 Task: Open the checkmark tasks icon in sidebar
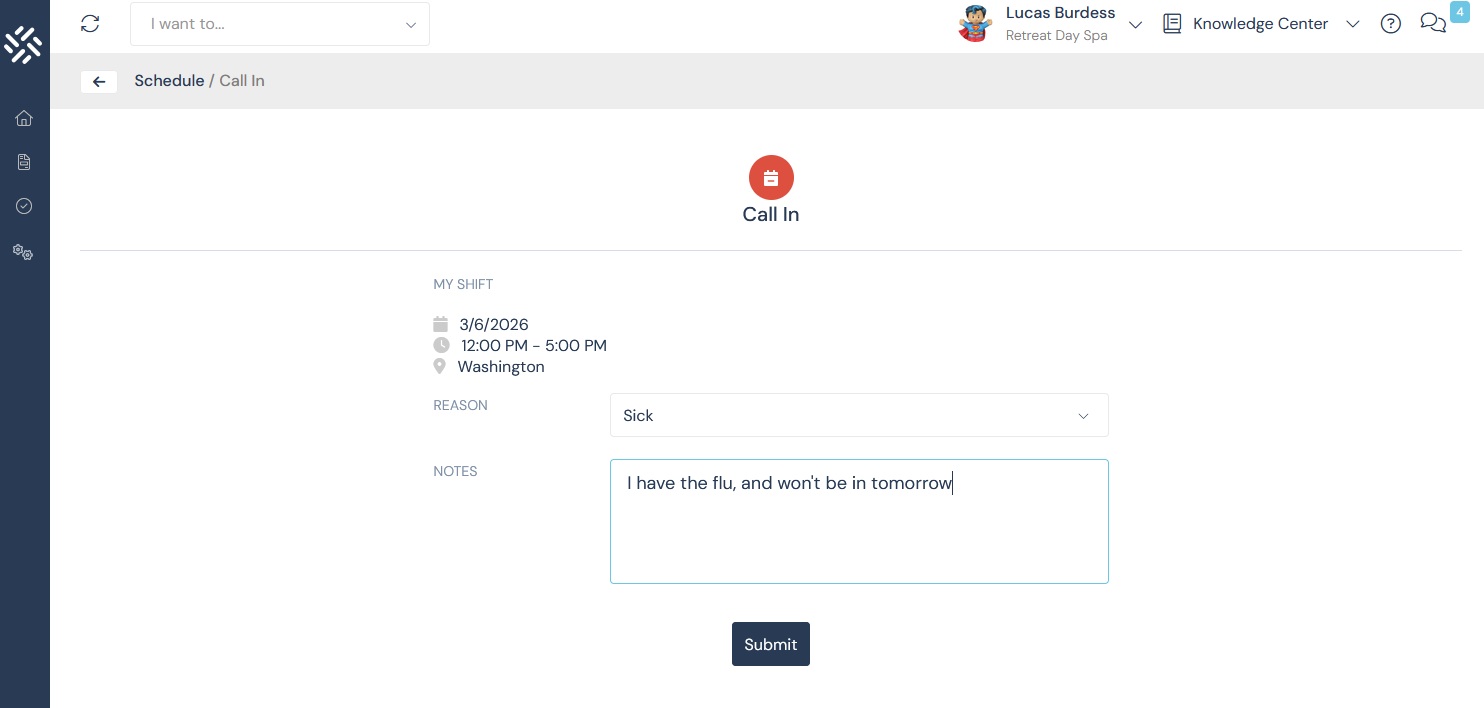tap(24, 206)
